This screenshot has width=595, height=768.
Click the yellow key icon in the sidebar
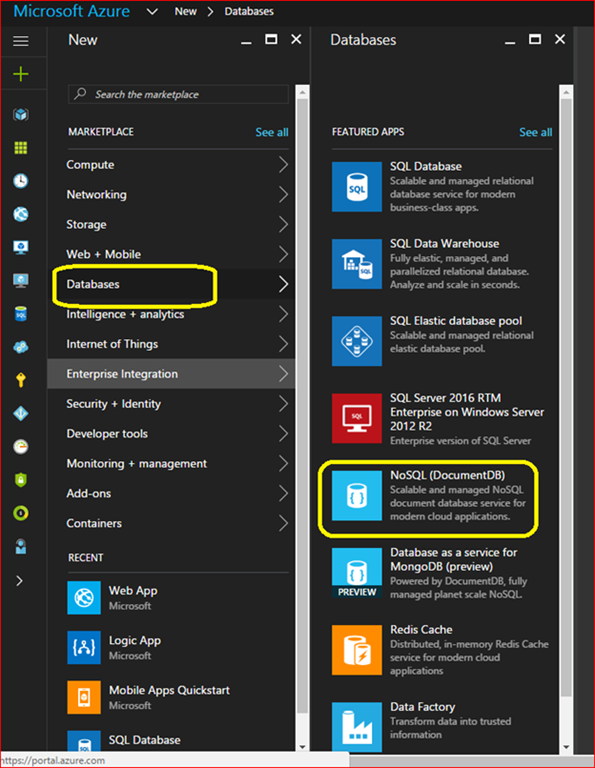(21, 380)
